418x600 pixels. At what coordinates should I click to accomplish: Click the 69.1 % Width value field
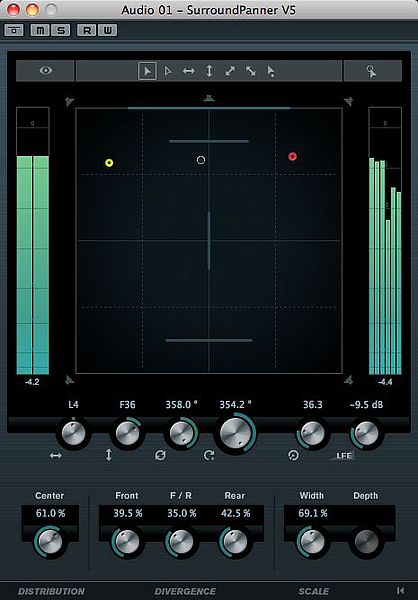pyautogui.click(x=313, y=514)
